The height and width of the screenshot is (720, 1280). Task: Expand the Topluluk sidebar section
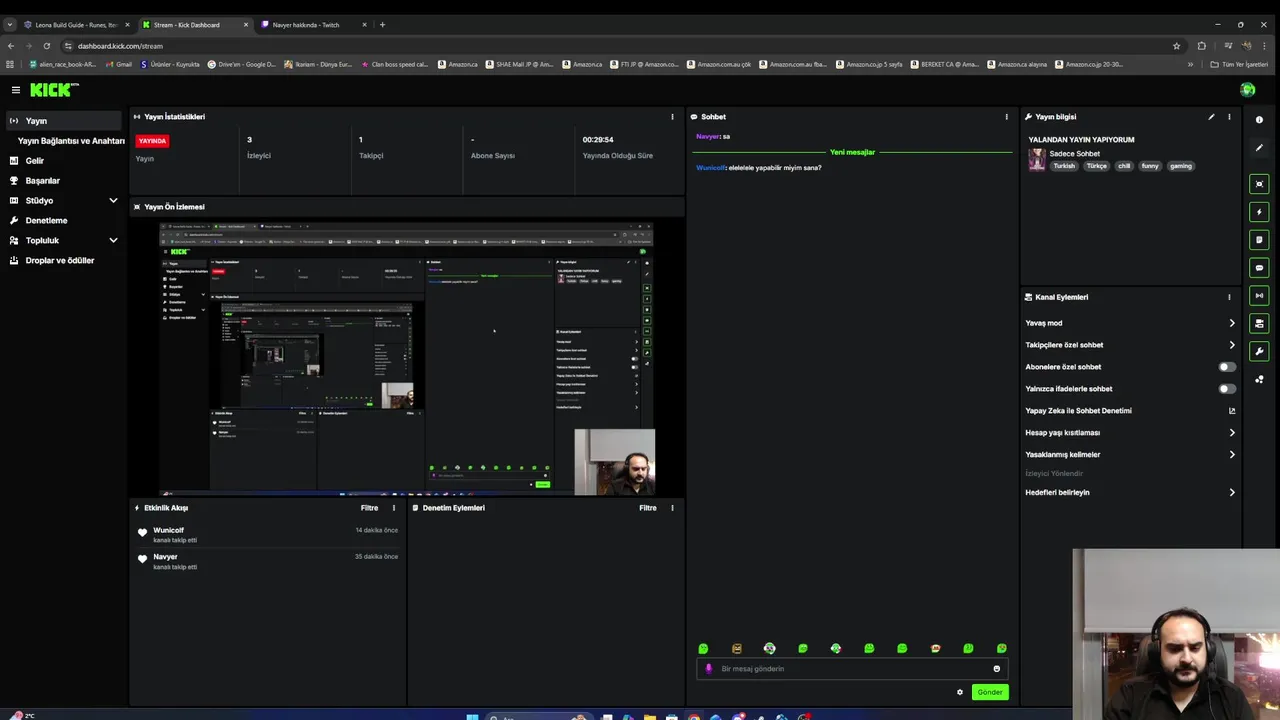(113, 241)
